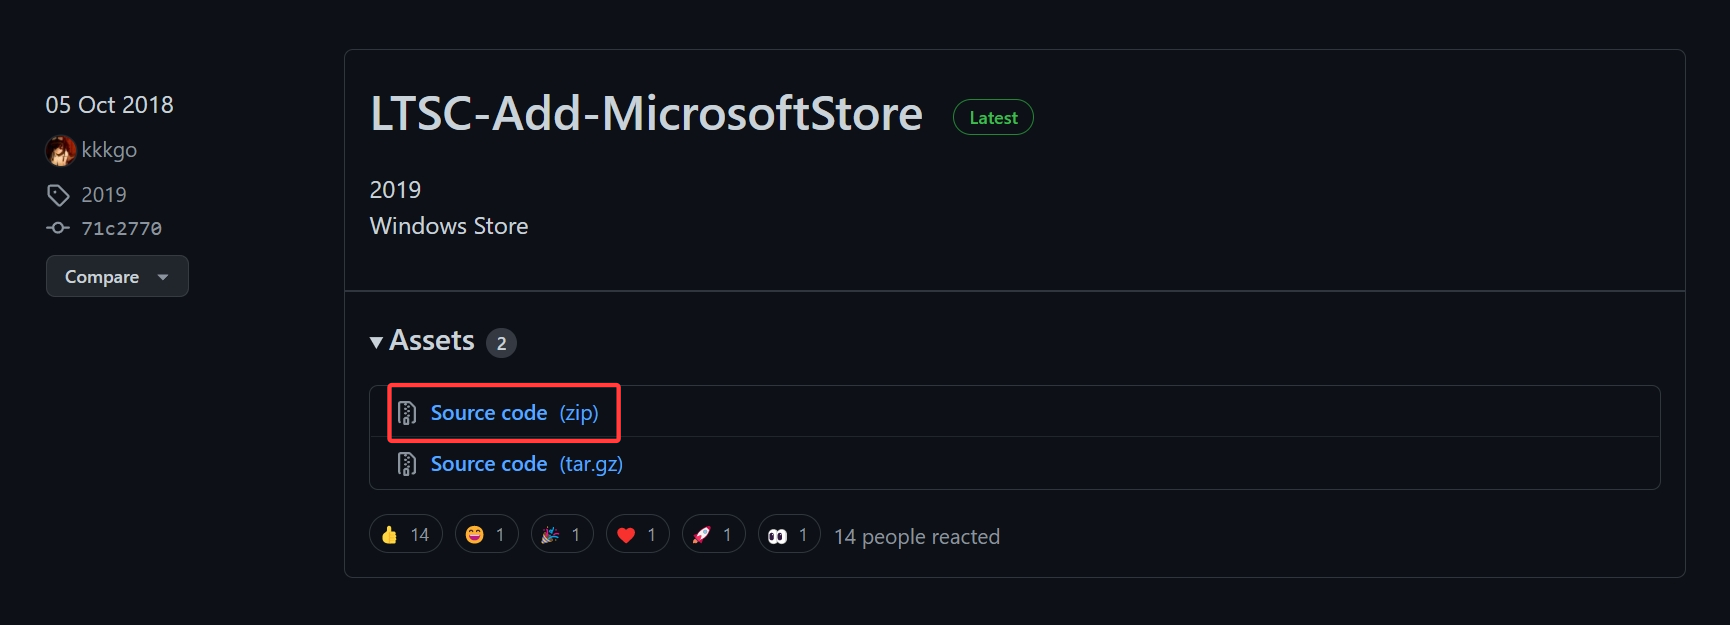
Task: Click the zip file icon for Source code (zip)
Action: pyautogui.click(x=407, y=412)
